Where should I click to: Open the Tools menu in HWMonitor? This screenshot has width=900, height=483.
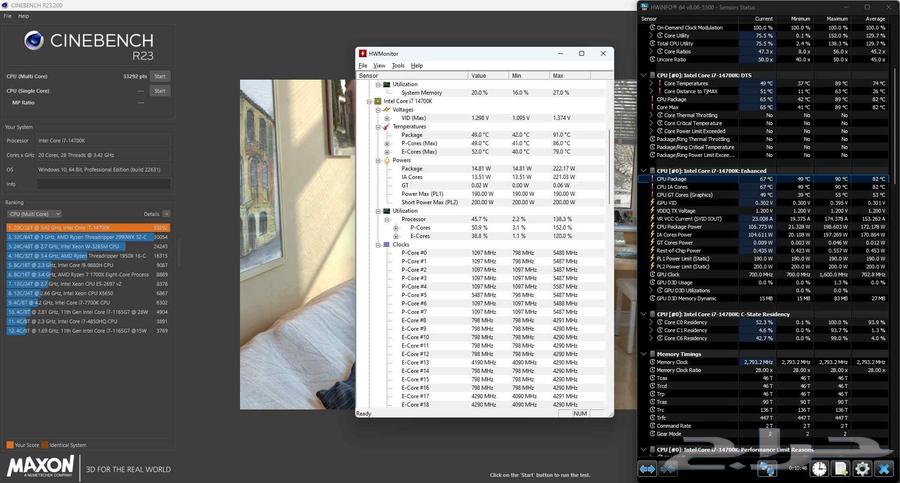398,65
